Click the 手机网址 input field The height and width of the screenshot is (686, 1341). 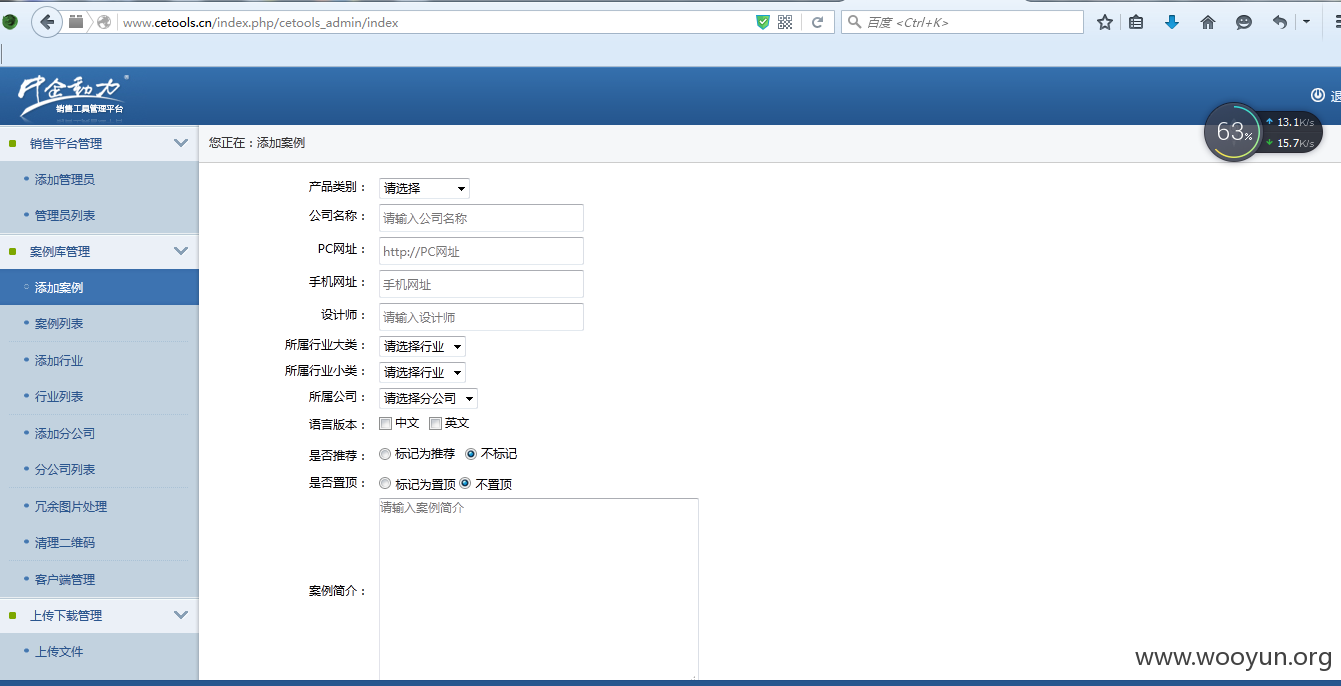point(481,284)
